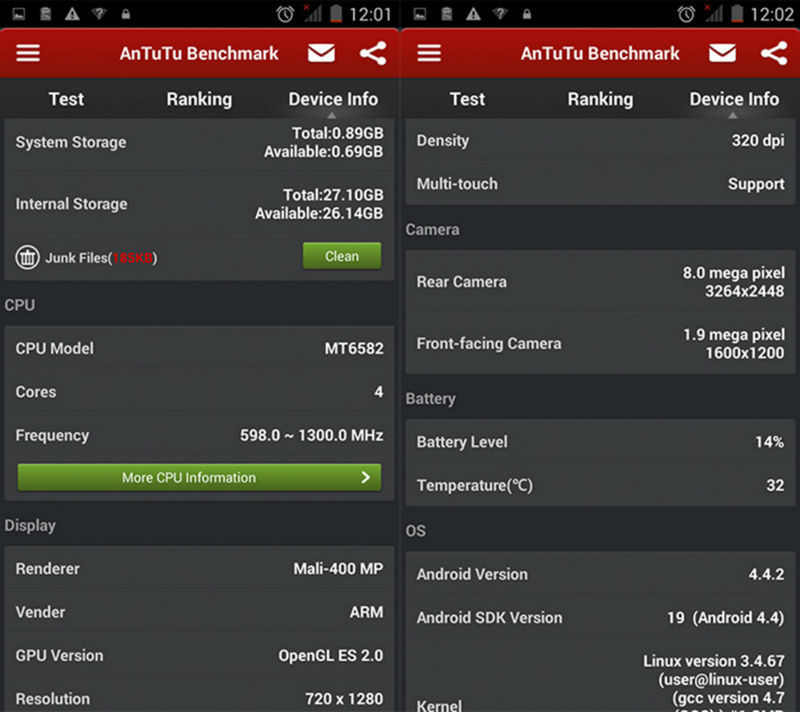Tap the Display section header
This screenshot has width=800, height=712.
tap(30, 526)
